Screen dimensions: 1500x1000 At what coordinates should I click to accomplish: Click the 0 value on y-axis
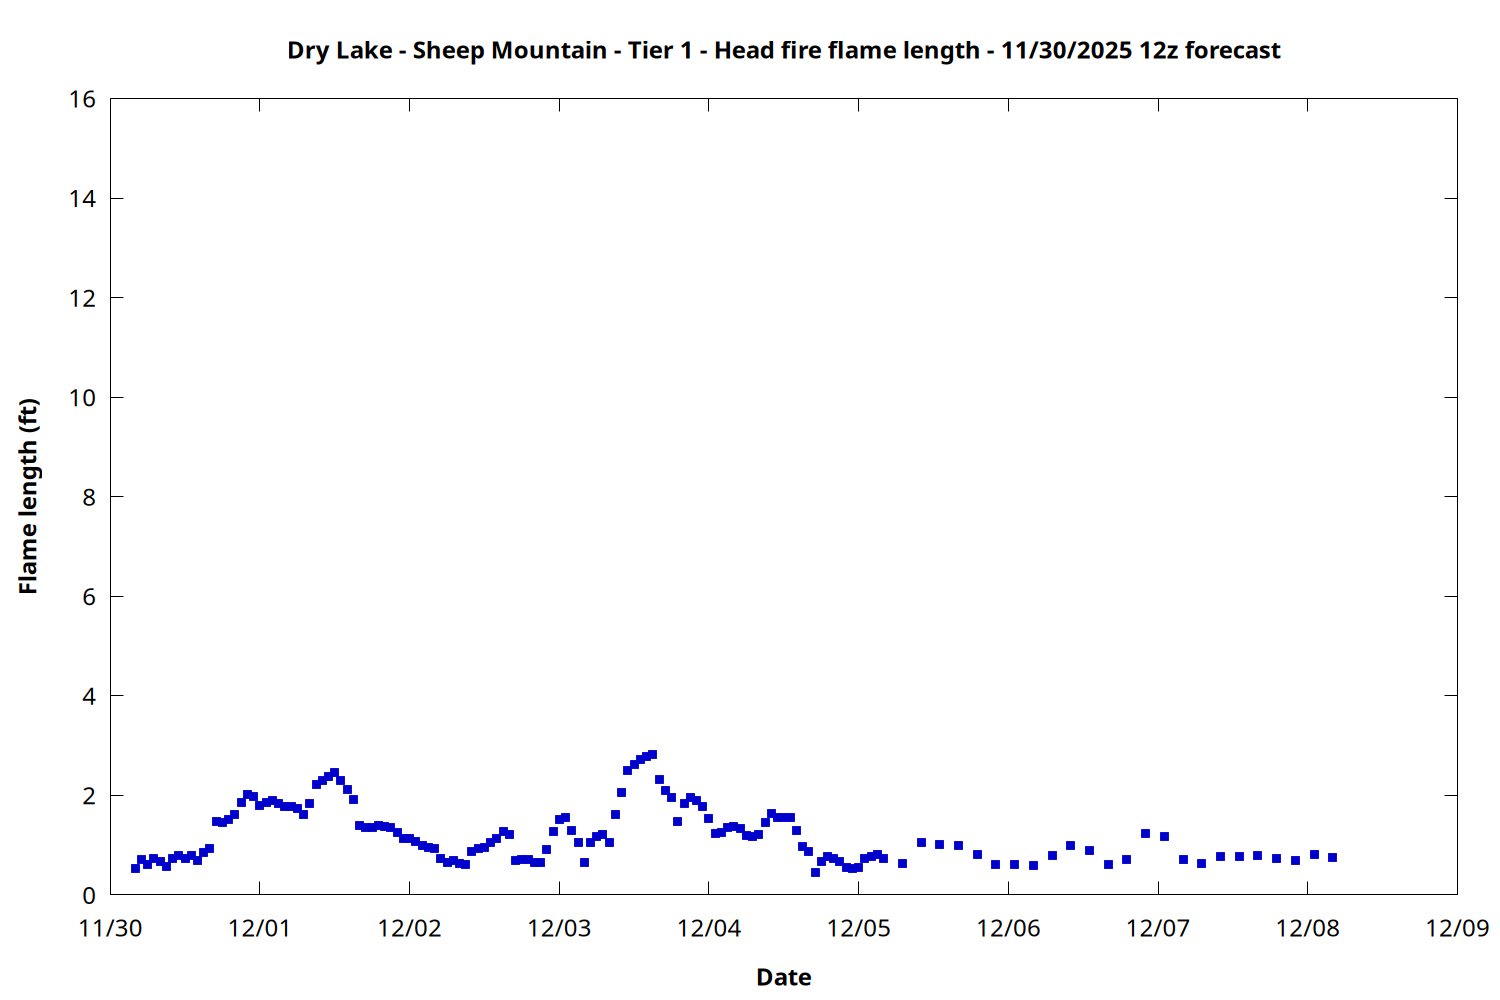coord(89,895)
